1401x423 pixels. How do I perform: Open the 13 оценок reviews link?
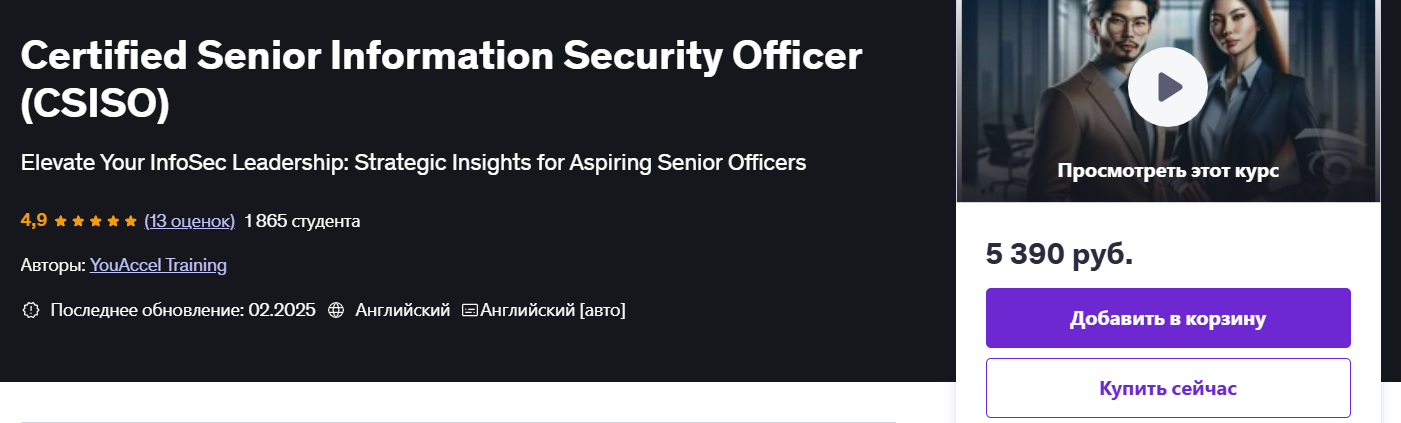point(190,221)
